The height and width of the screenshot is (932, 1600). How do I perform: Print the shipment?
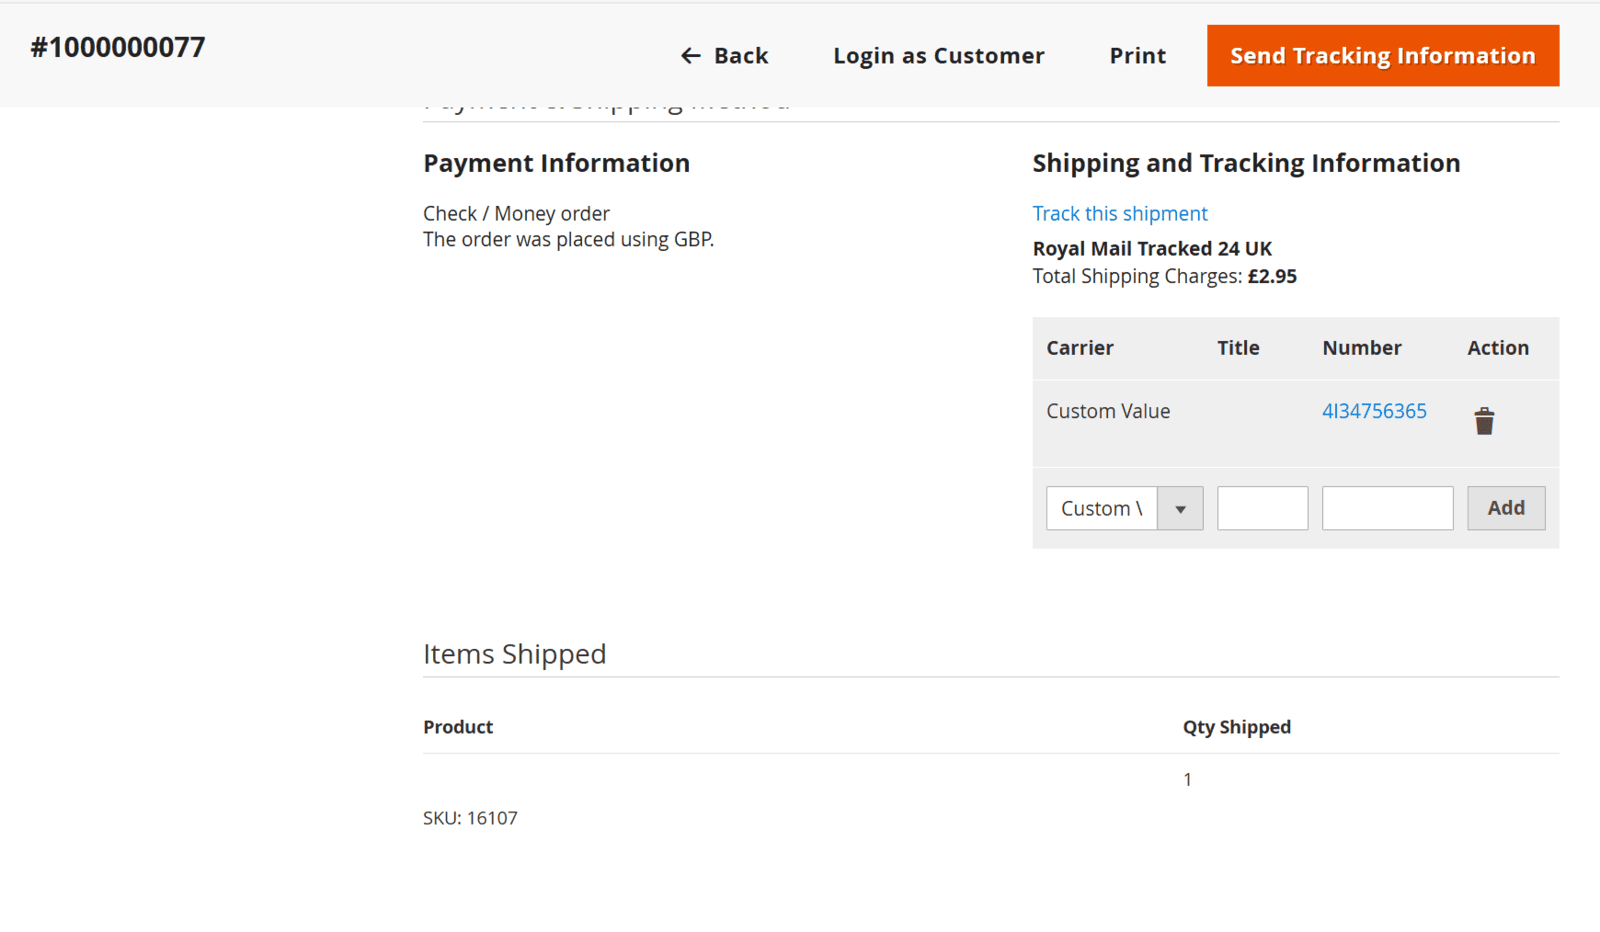(x=1137, y=56)
